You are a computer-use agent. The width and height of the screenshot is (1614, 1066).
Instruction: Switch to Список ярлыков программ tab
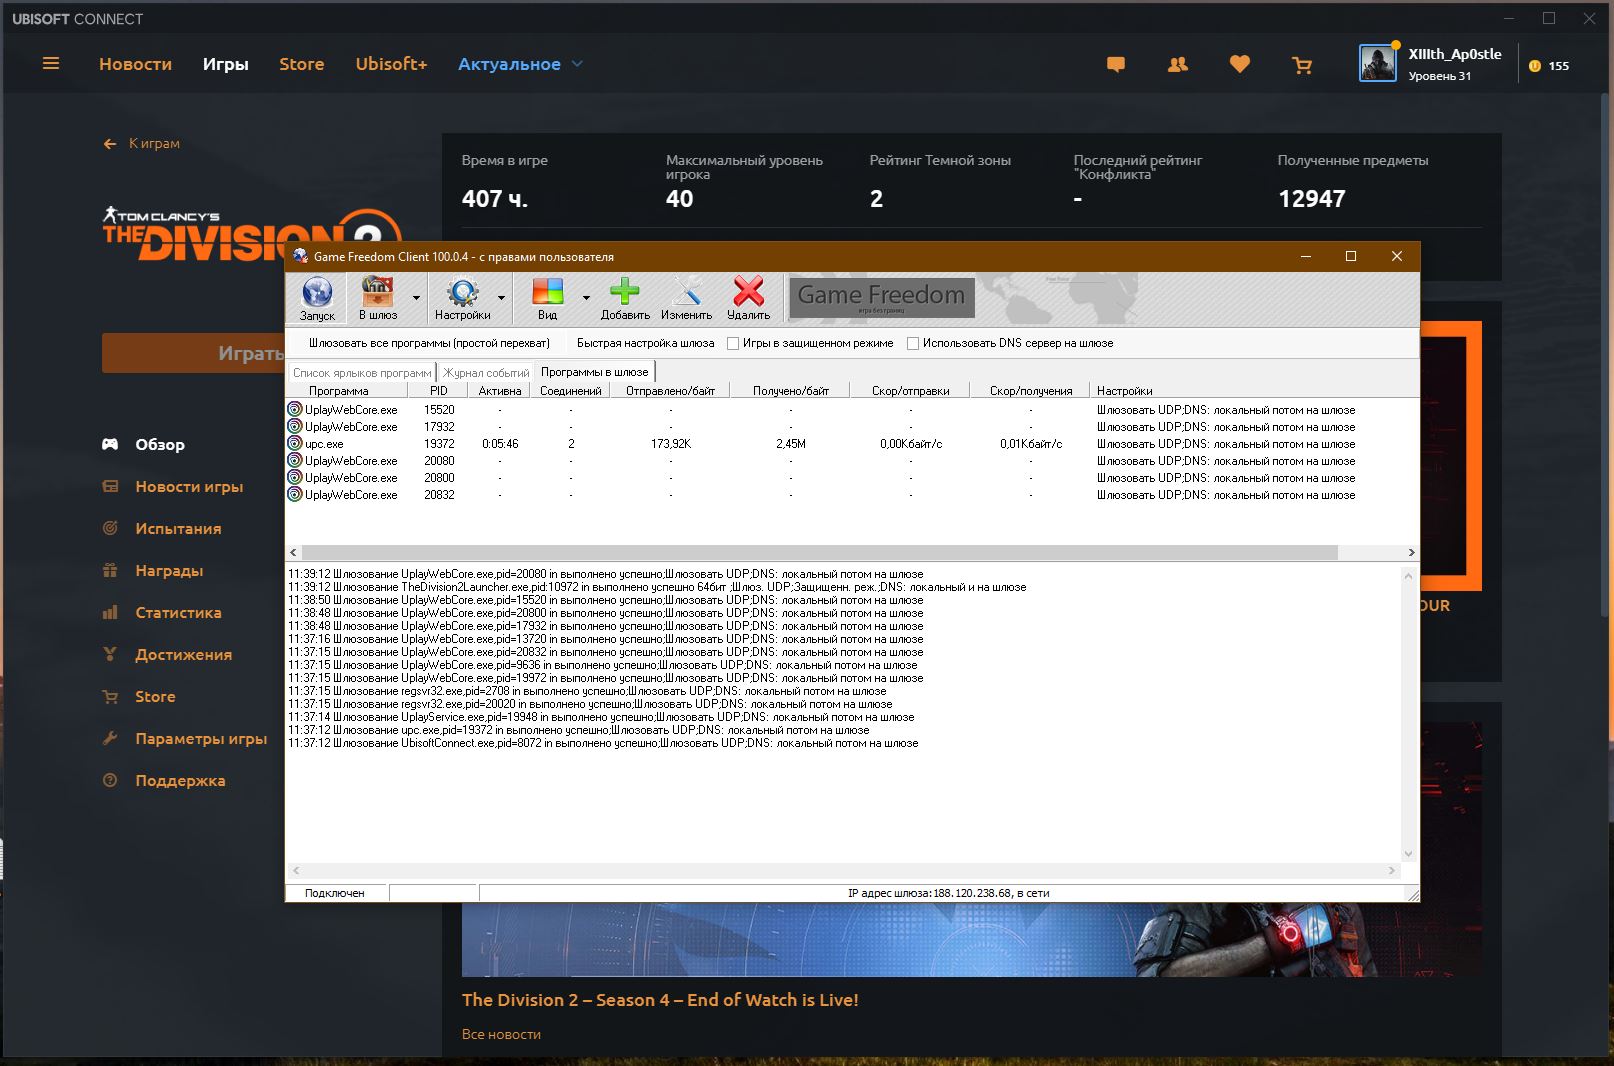click(x=361, y=373)
